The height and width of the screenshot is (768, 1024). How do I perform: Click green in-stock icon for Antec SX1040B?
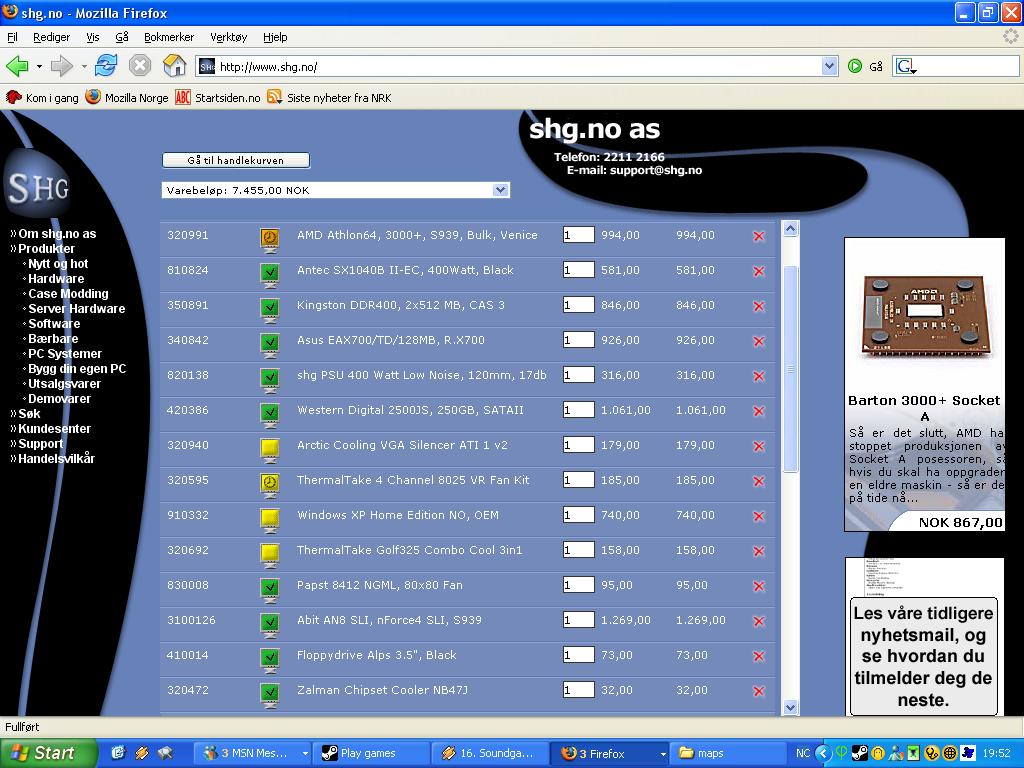270,274
